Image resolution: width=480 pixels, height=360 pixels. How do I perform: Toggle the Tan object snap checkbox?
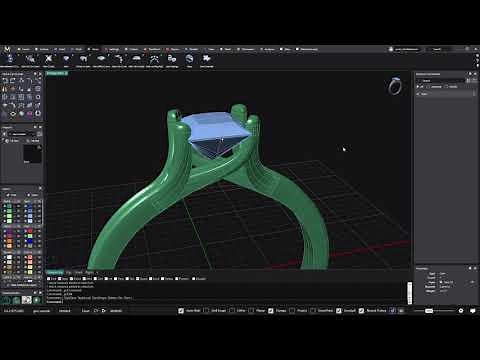[x=127, y=279]
